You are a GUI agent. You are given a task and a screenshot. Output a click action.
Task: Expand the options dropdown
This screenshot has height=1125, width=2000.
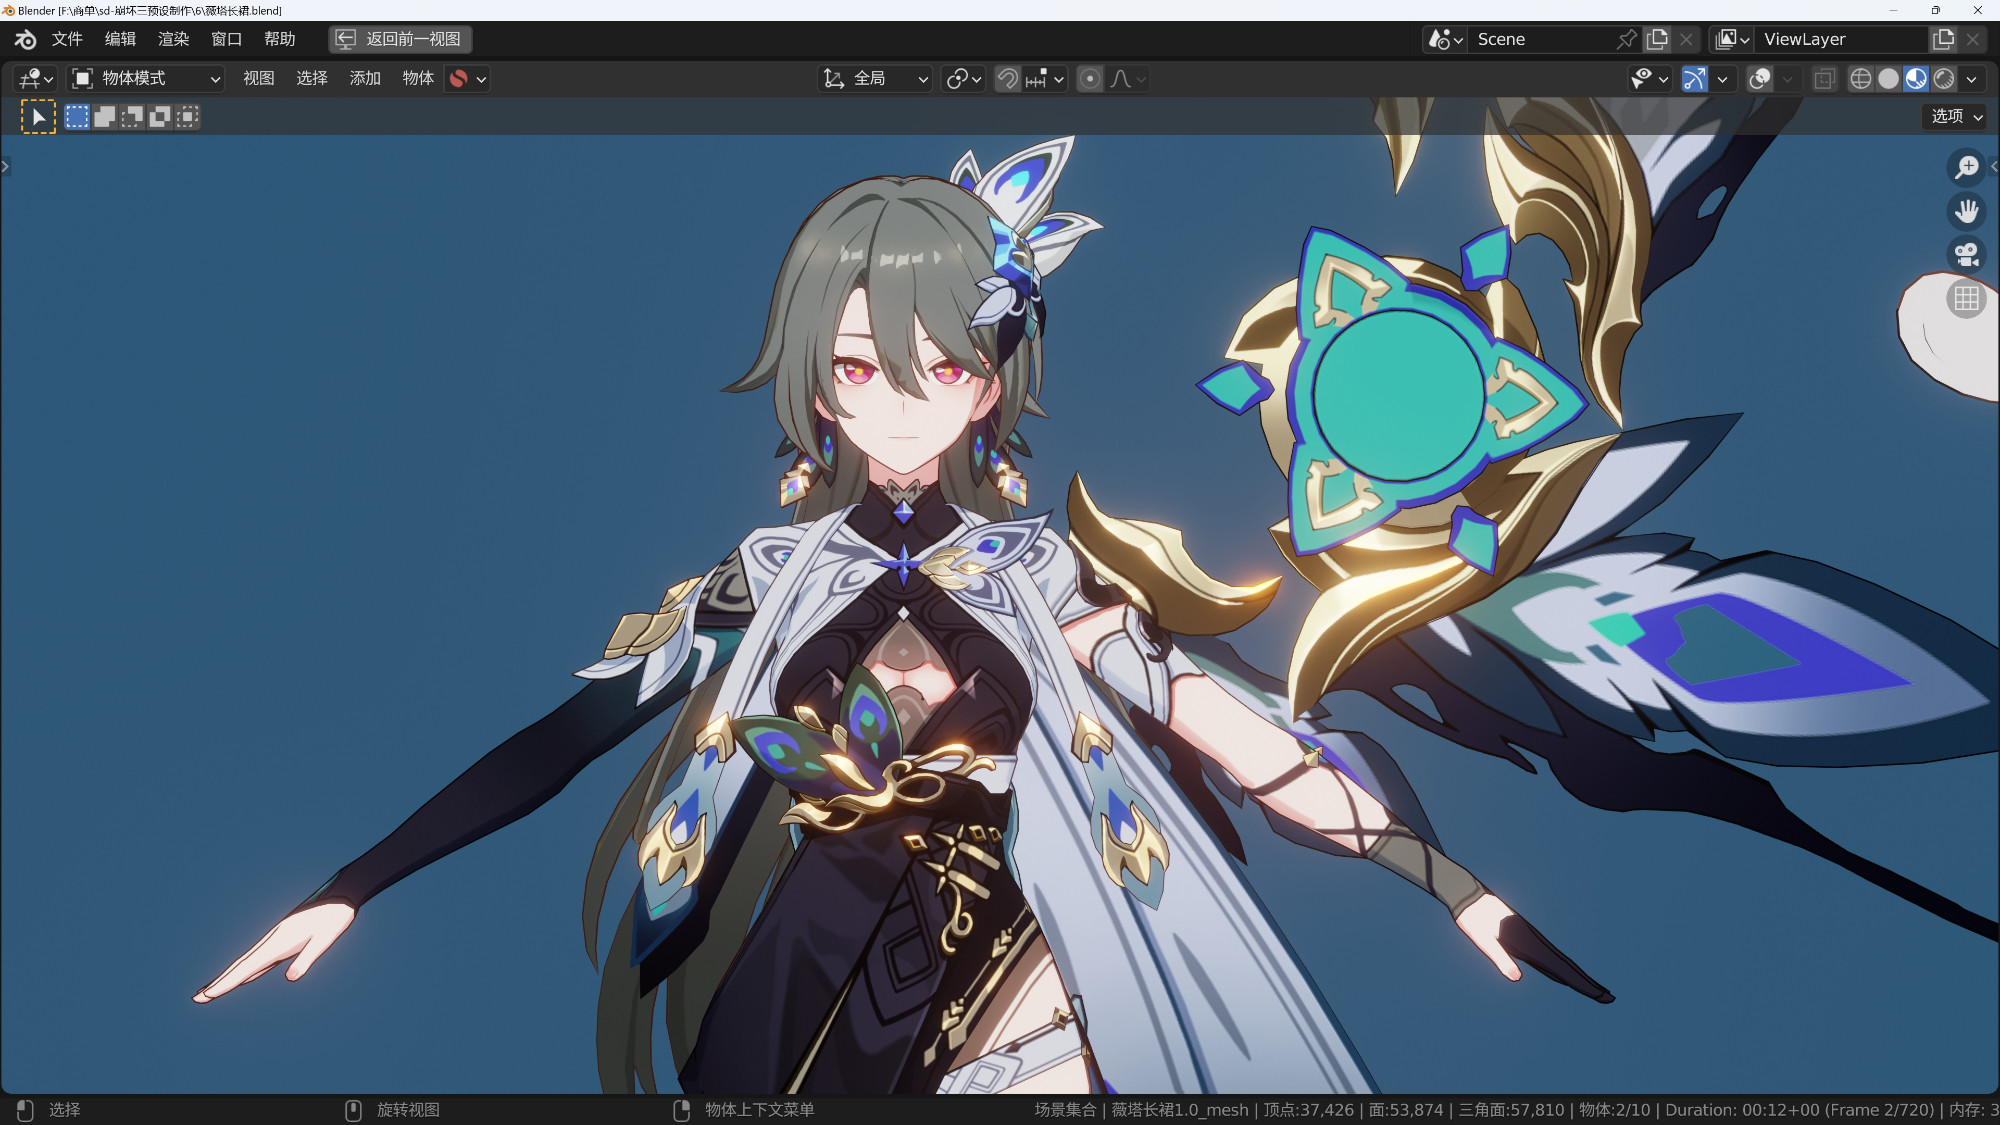pos(1956,117)
